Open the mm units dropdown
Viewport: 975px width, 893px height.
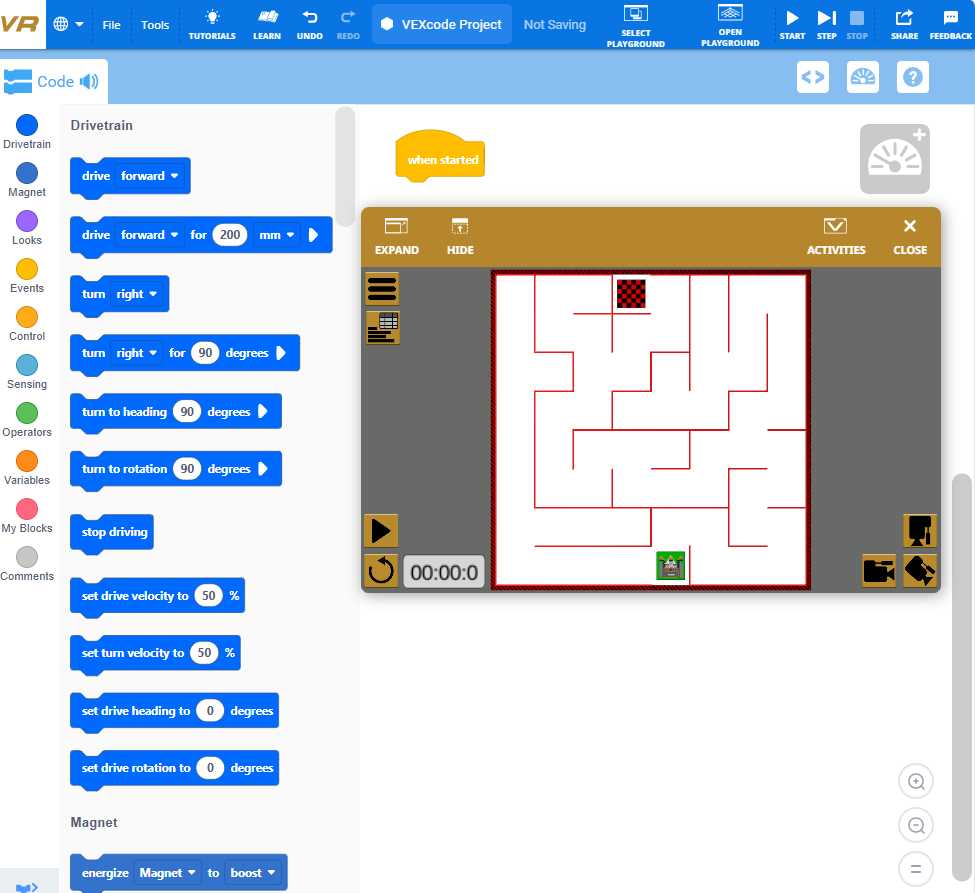(277, 235)
